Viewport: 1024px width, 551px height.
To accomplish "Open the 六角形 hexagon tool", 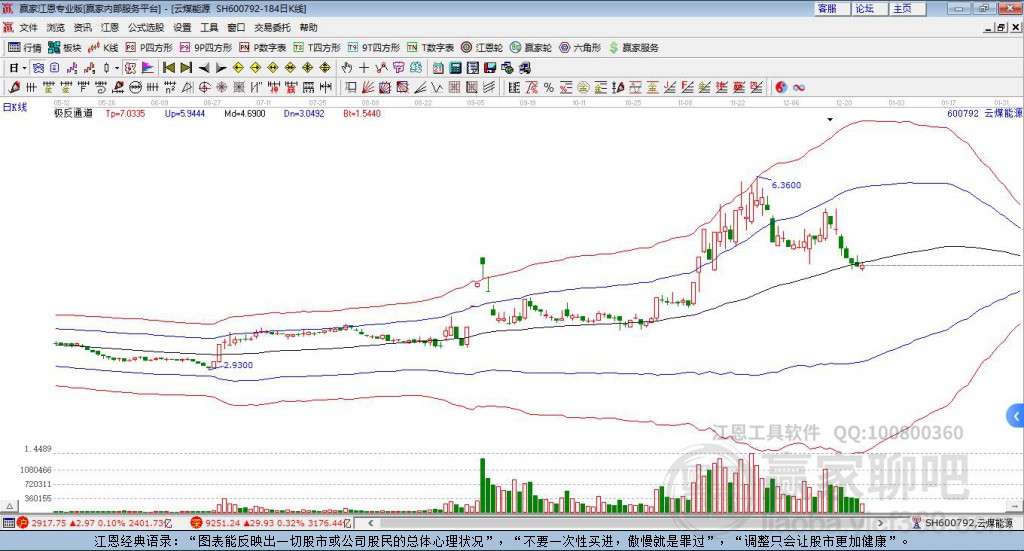I will point(580,48).
